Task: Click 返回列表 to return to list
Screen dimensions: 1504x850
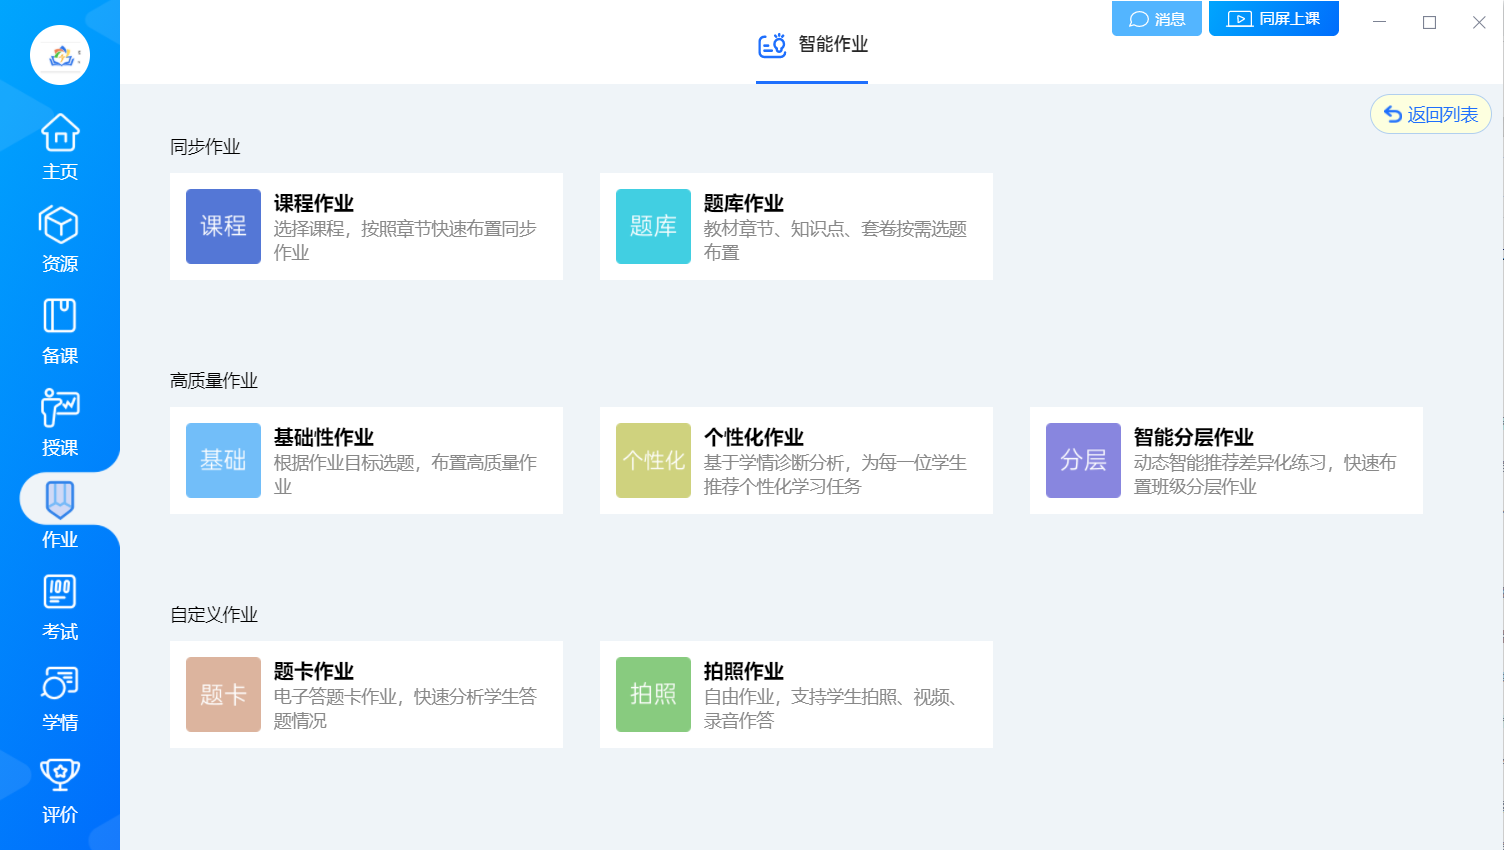Action: tap(1430, 115)
